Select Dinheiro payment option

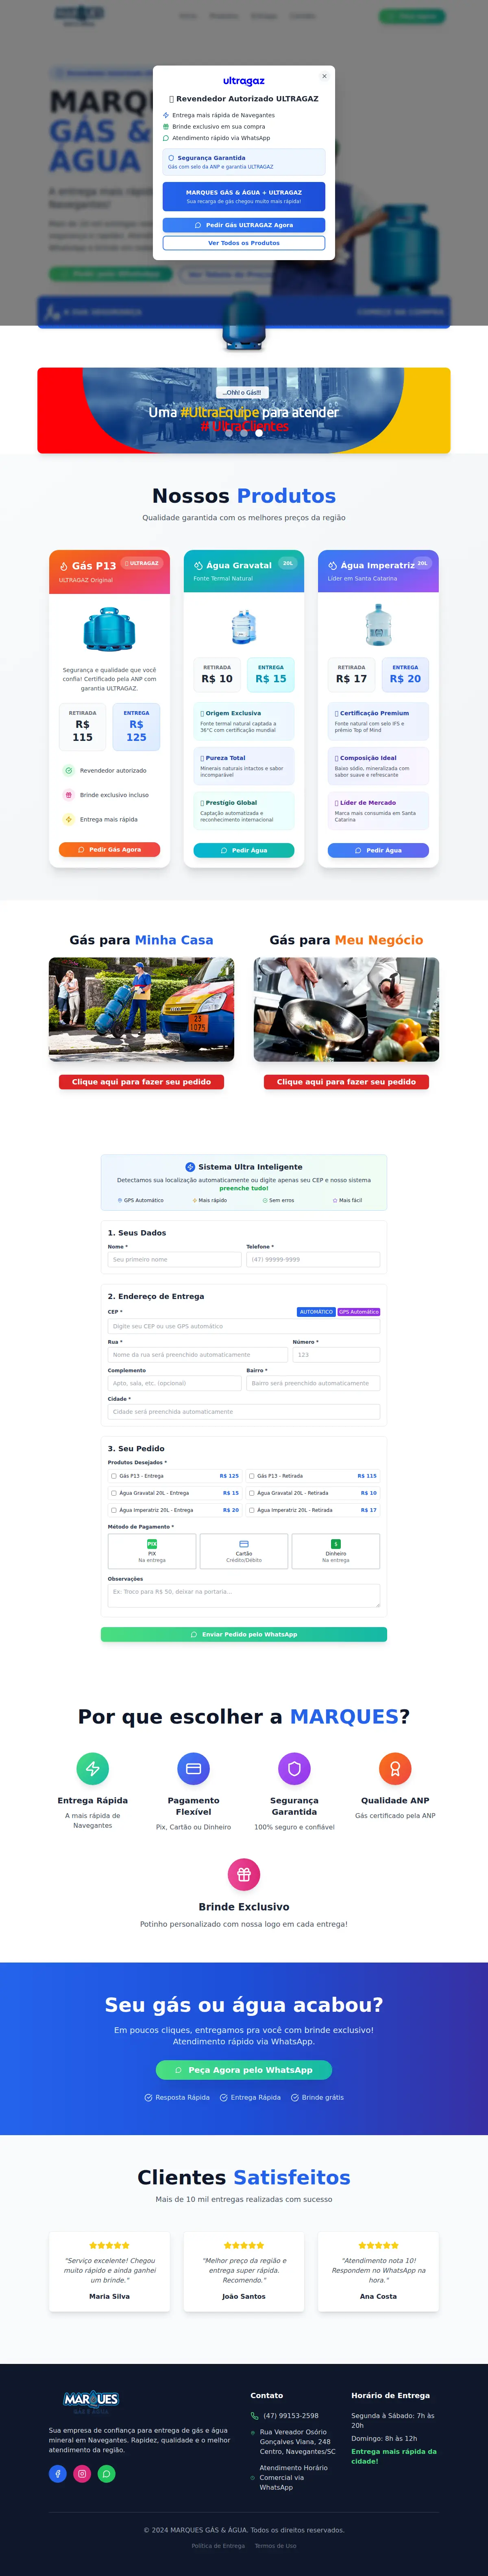[x=336, y=1551]
